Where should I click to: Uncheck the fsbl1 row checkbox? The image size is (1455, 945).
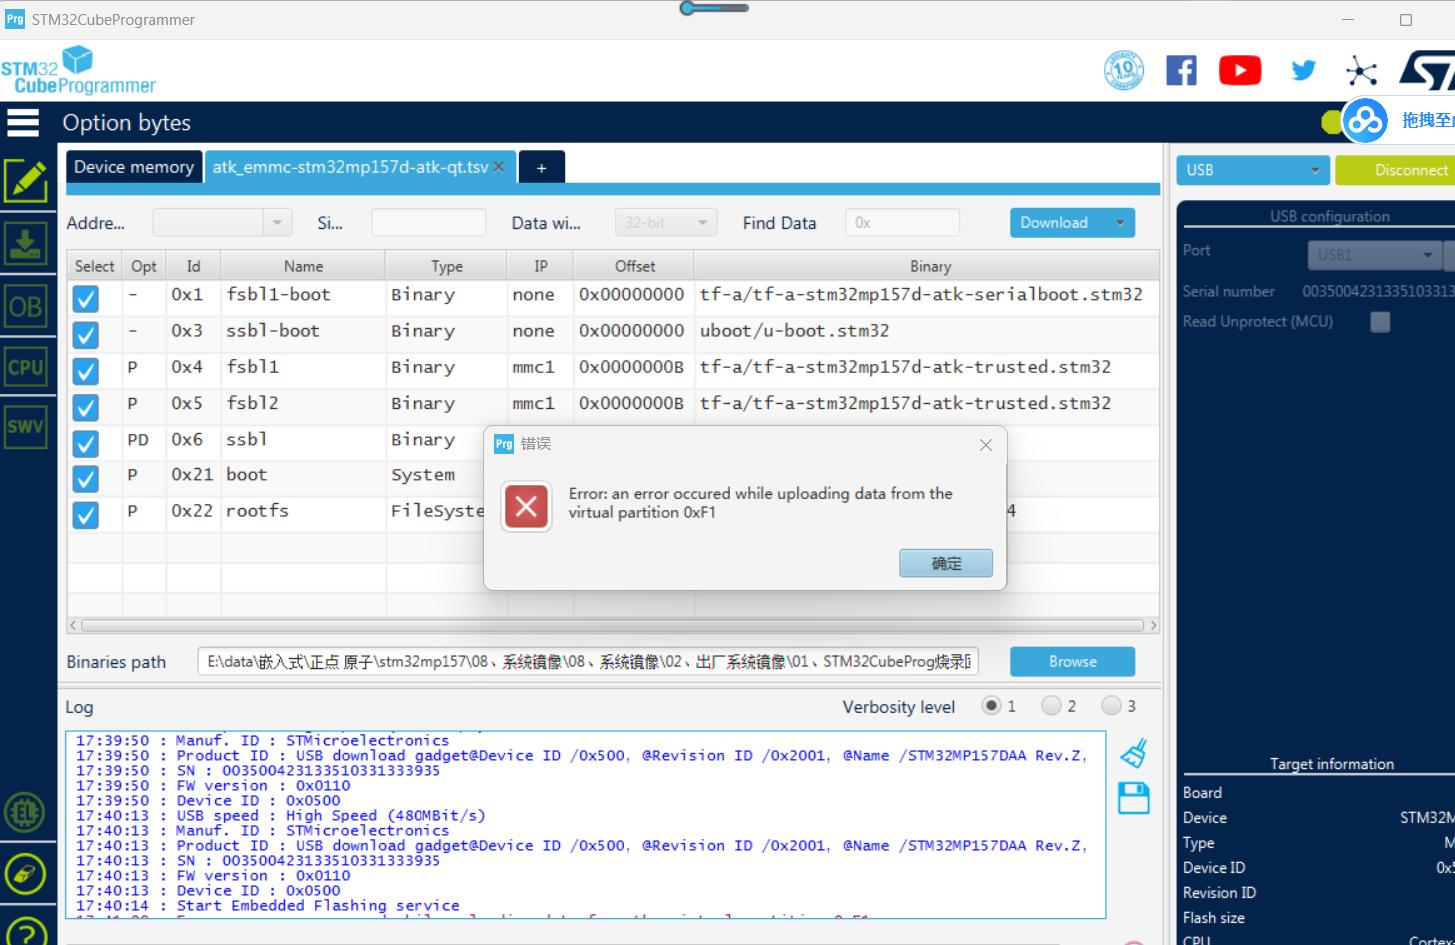click(x=86, y=371)
